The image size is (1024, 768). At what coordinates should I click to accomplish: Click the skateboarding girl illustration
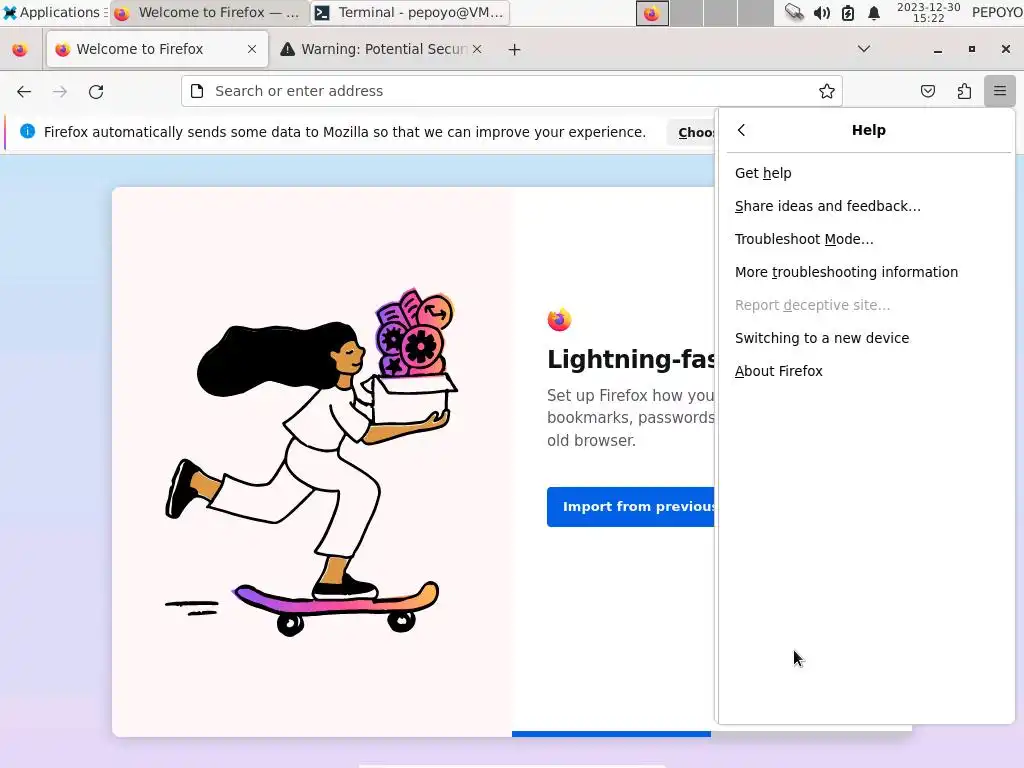click(312, 462)
